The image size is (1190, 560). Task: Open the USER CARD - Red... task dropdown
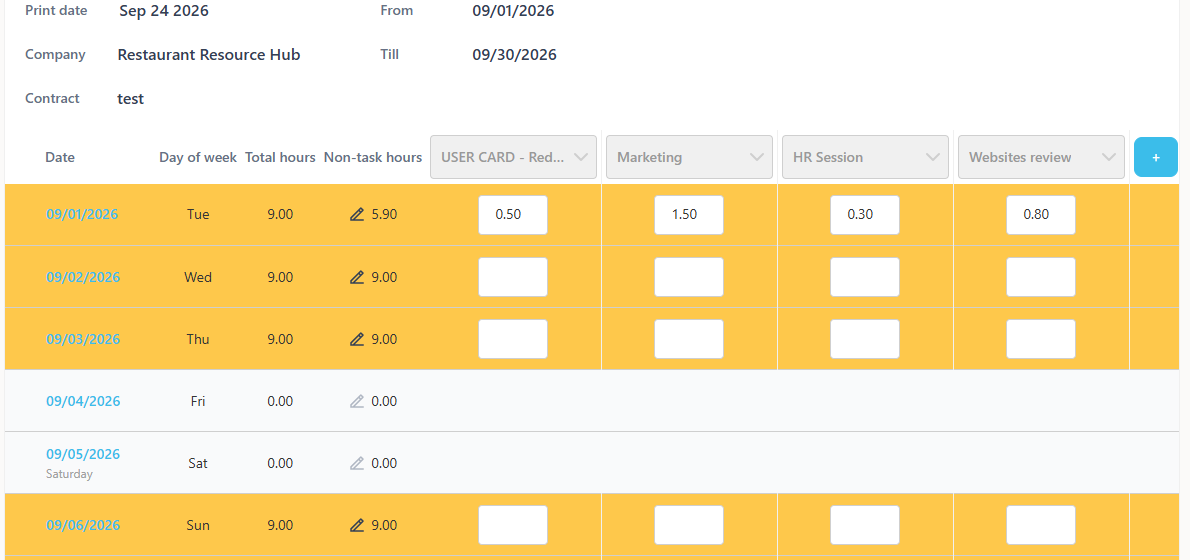513,157
